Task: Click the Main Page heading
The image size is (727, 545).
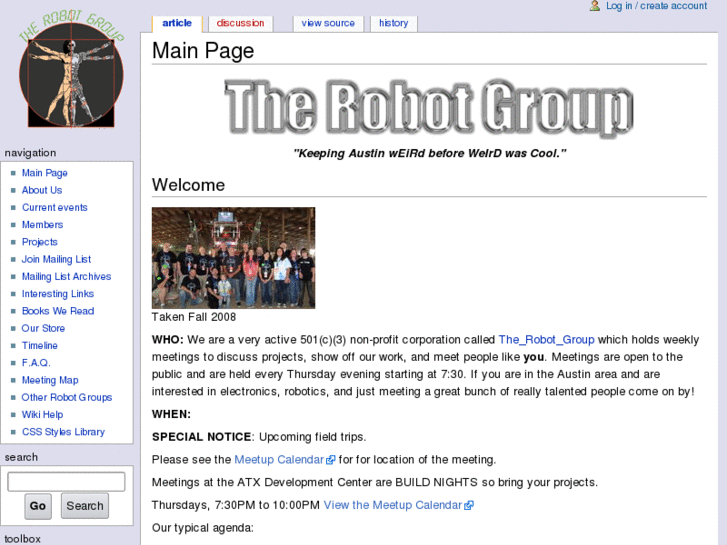Action: (203, 51)
